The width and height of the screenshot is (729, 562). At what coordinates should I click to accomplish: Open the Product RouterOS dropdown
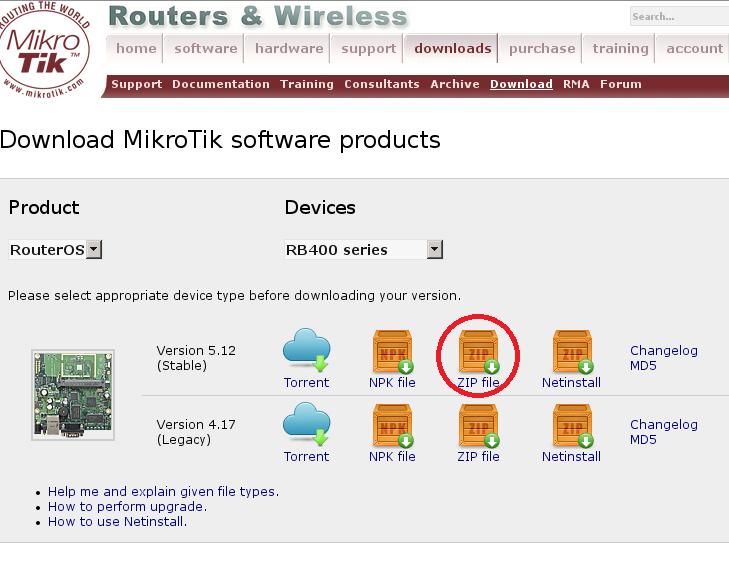(x=55, y=250)
